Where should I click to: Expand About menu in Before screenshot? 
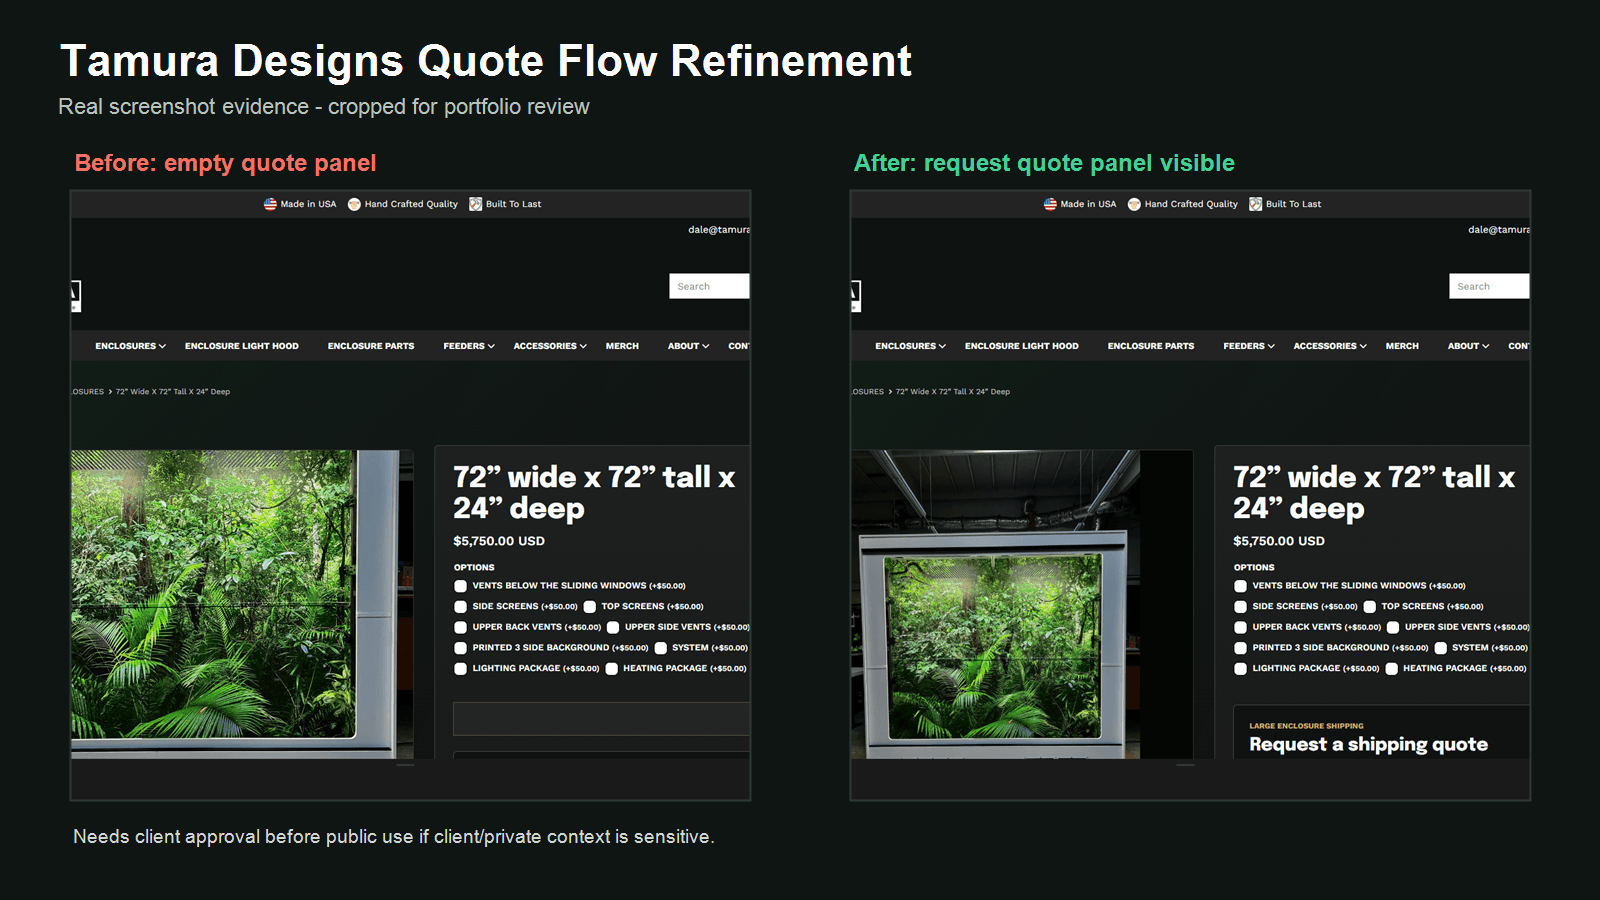coord(689,346)
